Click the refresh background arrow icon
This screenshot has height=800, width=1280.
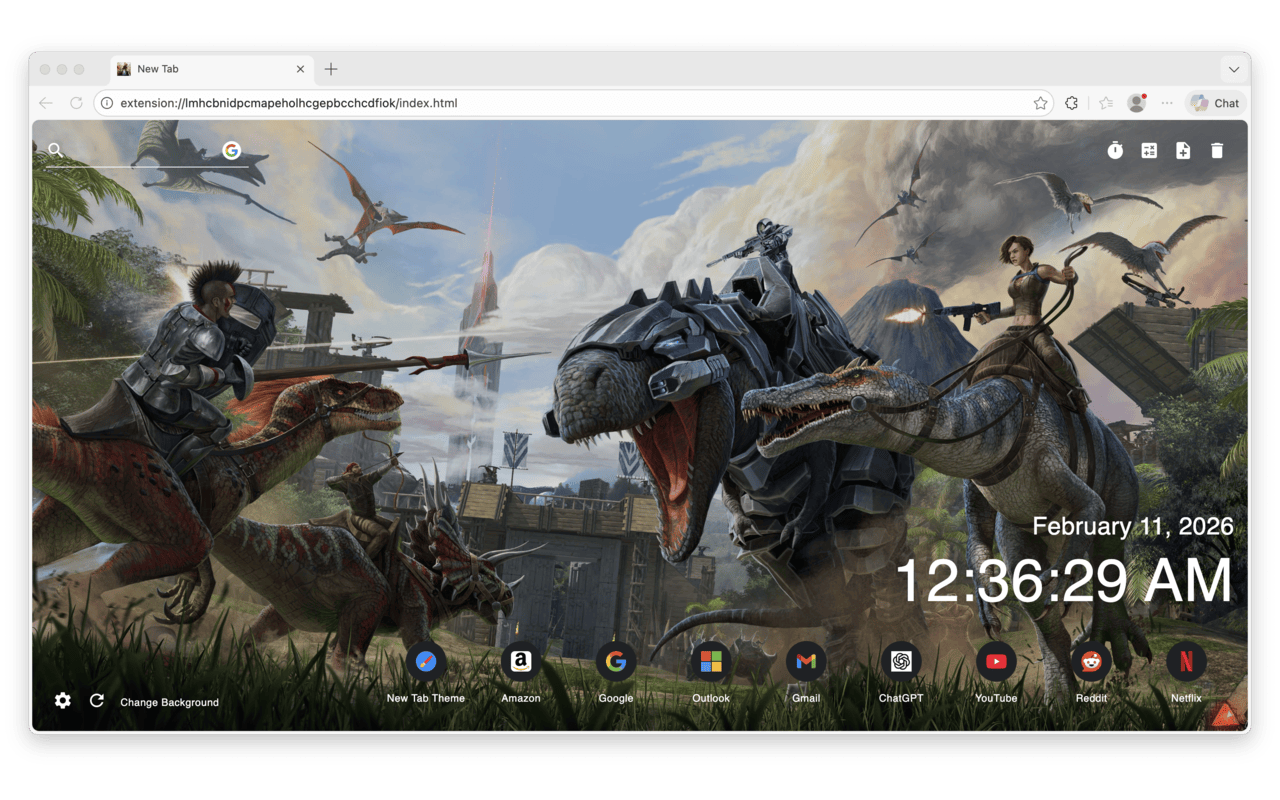click(97, 701)
